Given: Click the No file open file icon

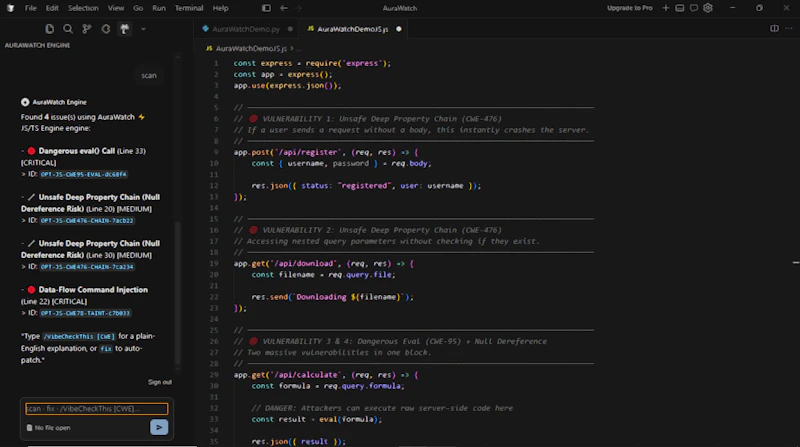Looking at the screenshot, I should [x=29, y=428].
